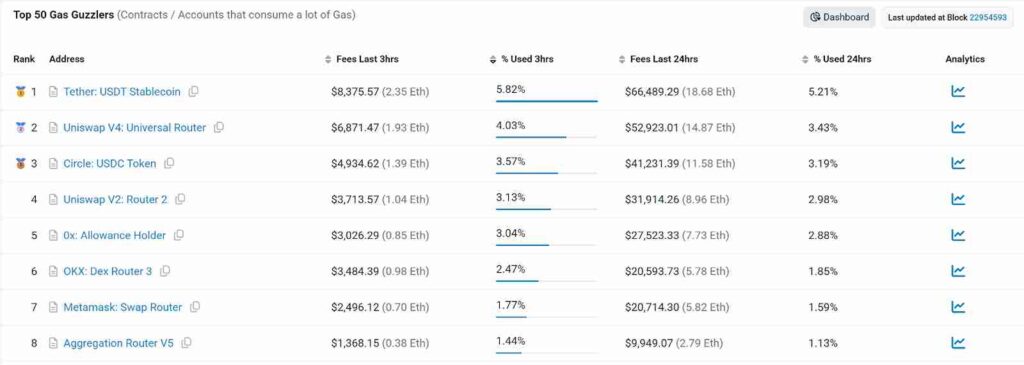The height and width of the screenshot is (365, 1024).
Task: Copy the Tether USDT Stablecoin address
Action: (x=193, y=92)
